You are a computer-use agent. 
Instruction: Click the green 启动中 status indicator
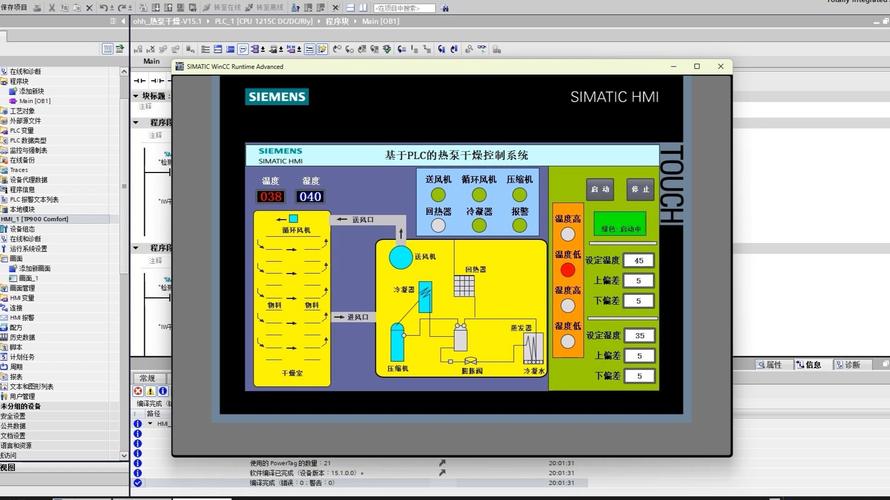619,223
